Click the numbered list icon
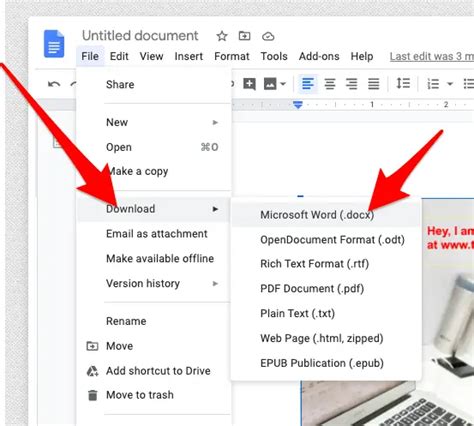 click(433, 84)
